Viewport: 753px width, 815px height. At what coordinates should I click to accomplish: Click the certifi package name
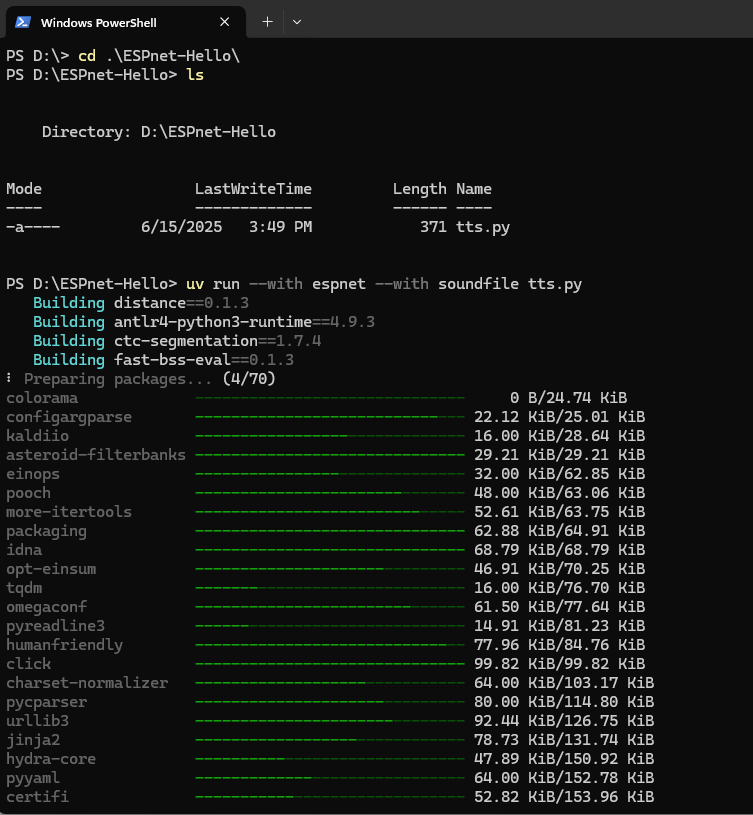(x=37, y=797)
